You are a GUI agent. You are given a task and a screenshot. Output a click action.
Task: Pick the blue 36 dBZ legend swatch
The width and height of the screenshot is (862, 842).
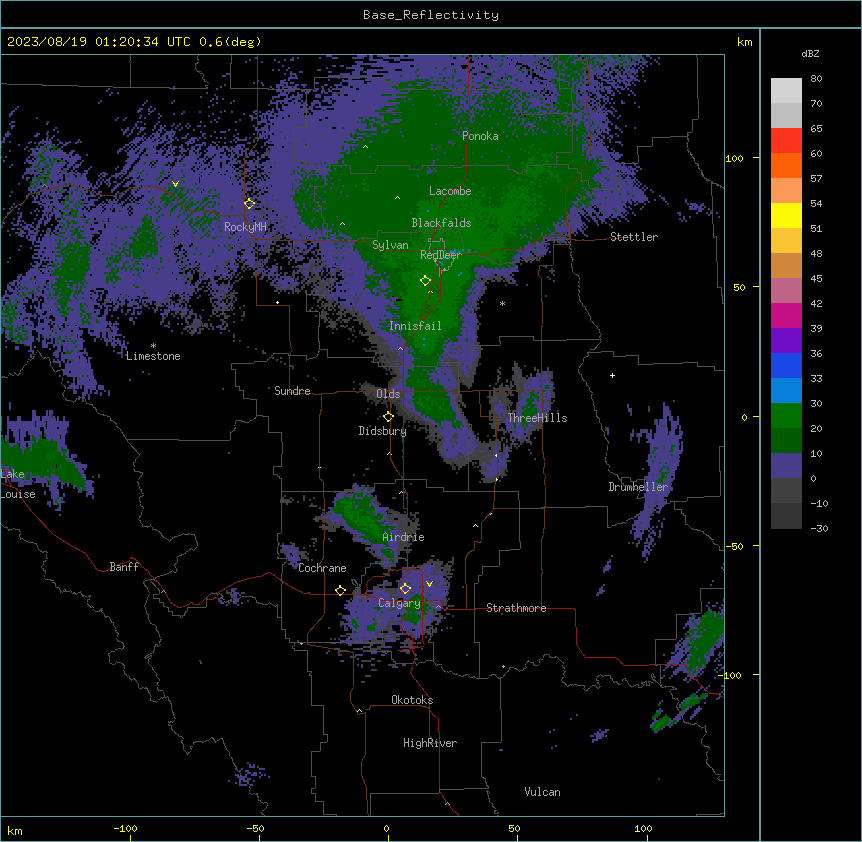786,365
